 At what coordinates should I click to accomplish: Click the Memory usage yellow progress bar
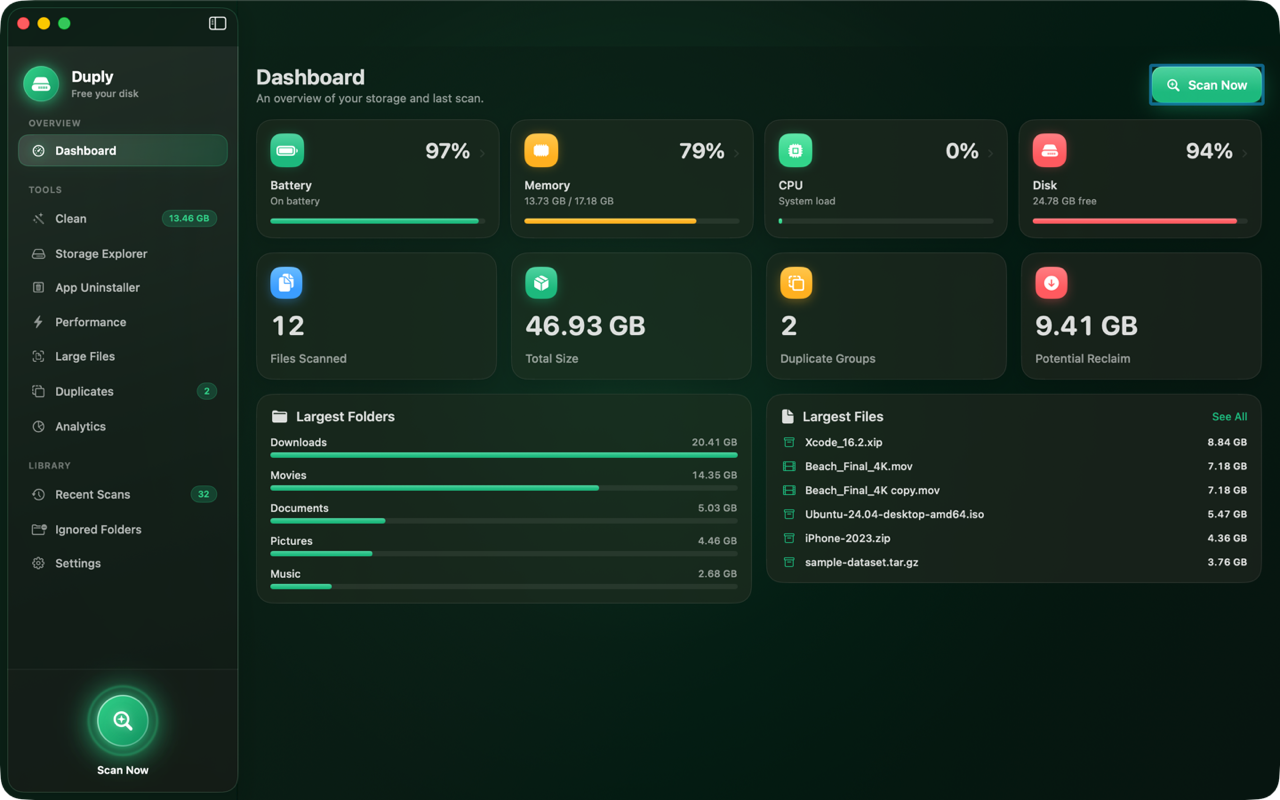pyautogui.click(x=631, y=221)
